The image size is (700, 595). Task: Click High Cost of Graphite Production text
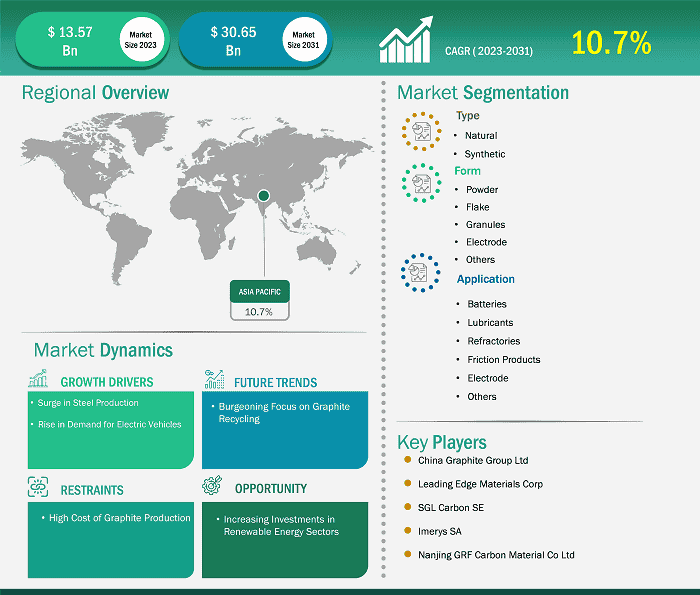tap(120, 518)
